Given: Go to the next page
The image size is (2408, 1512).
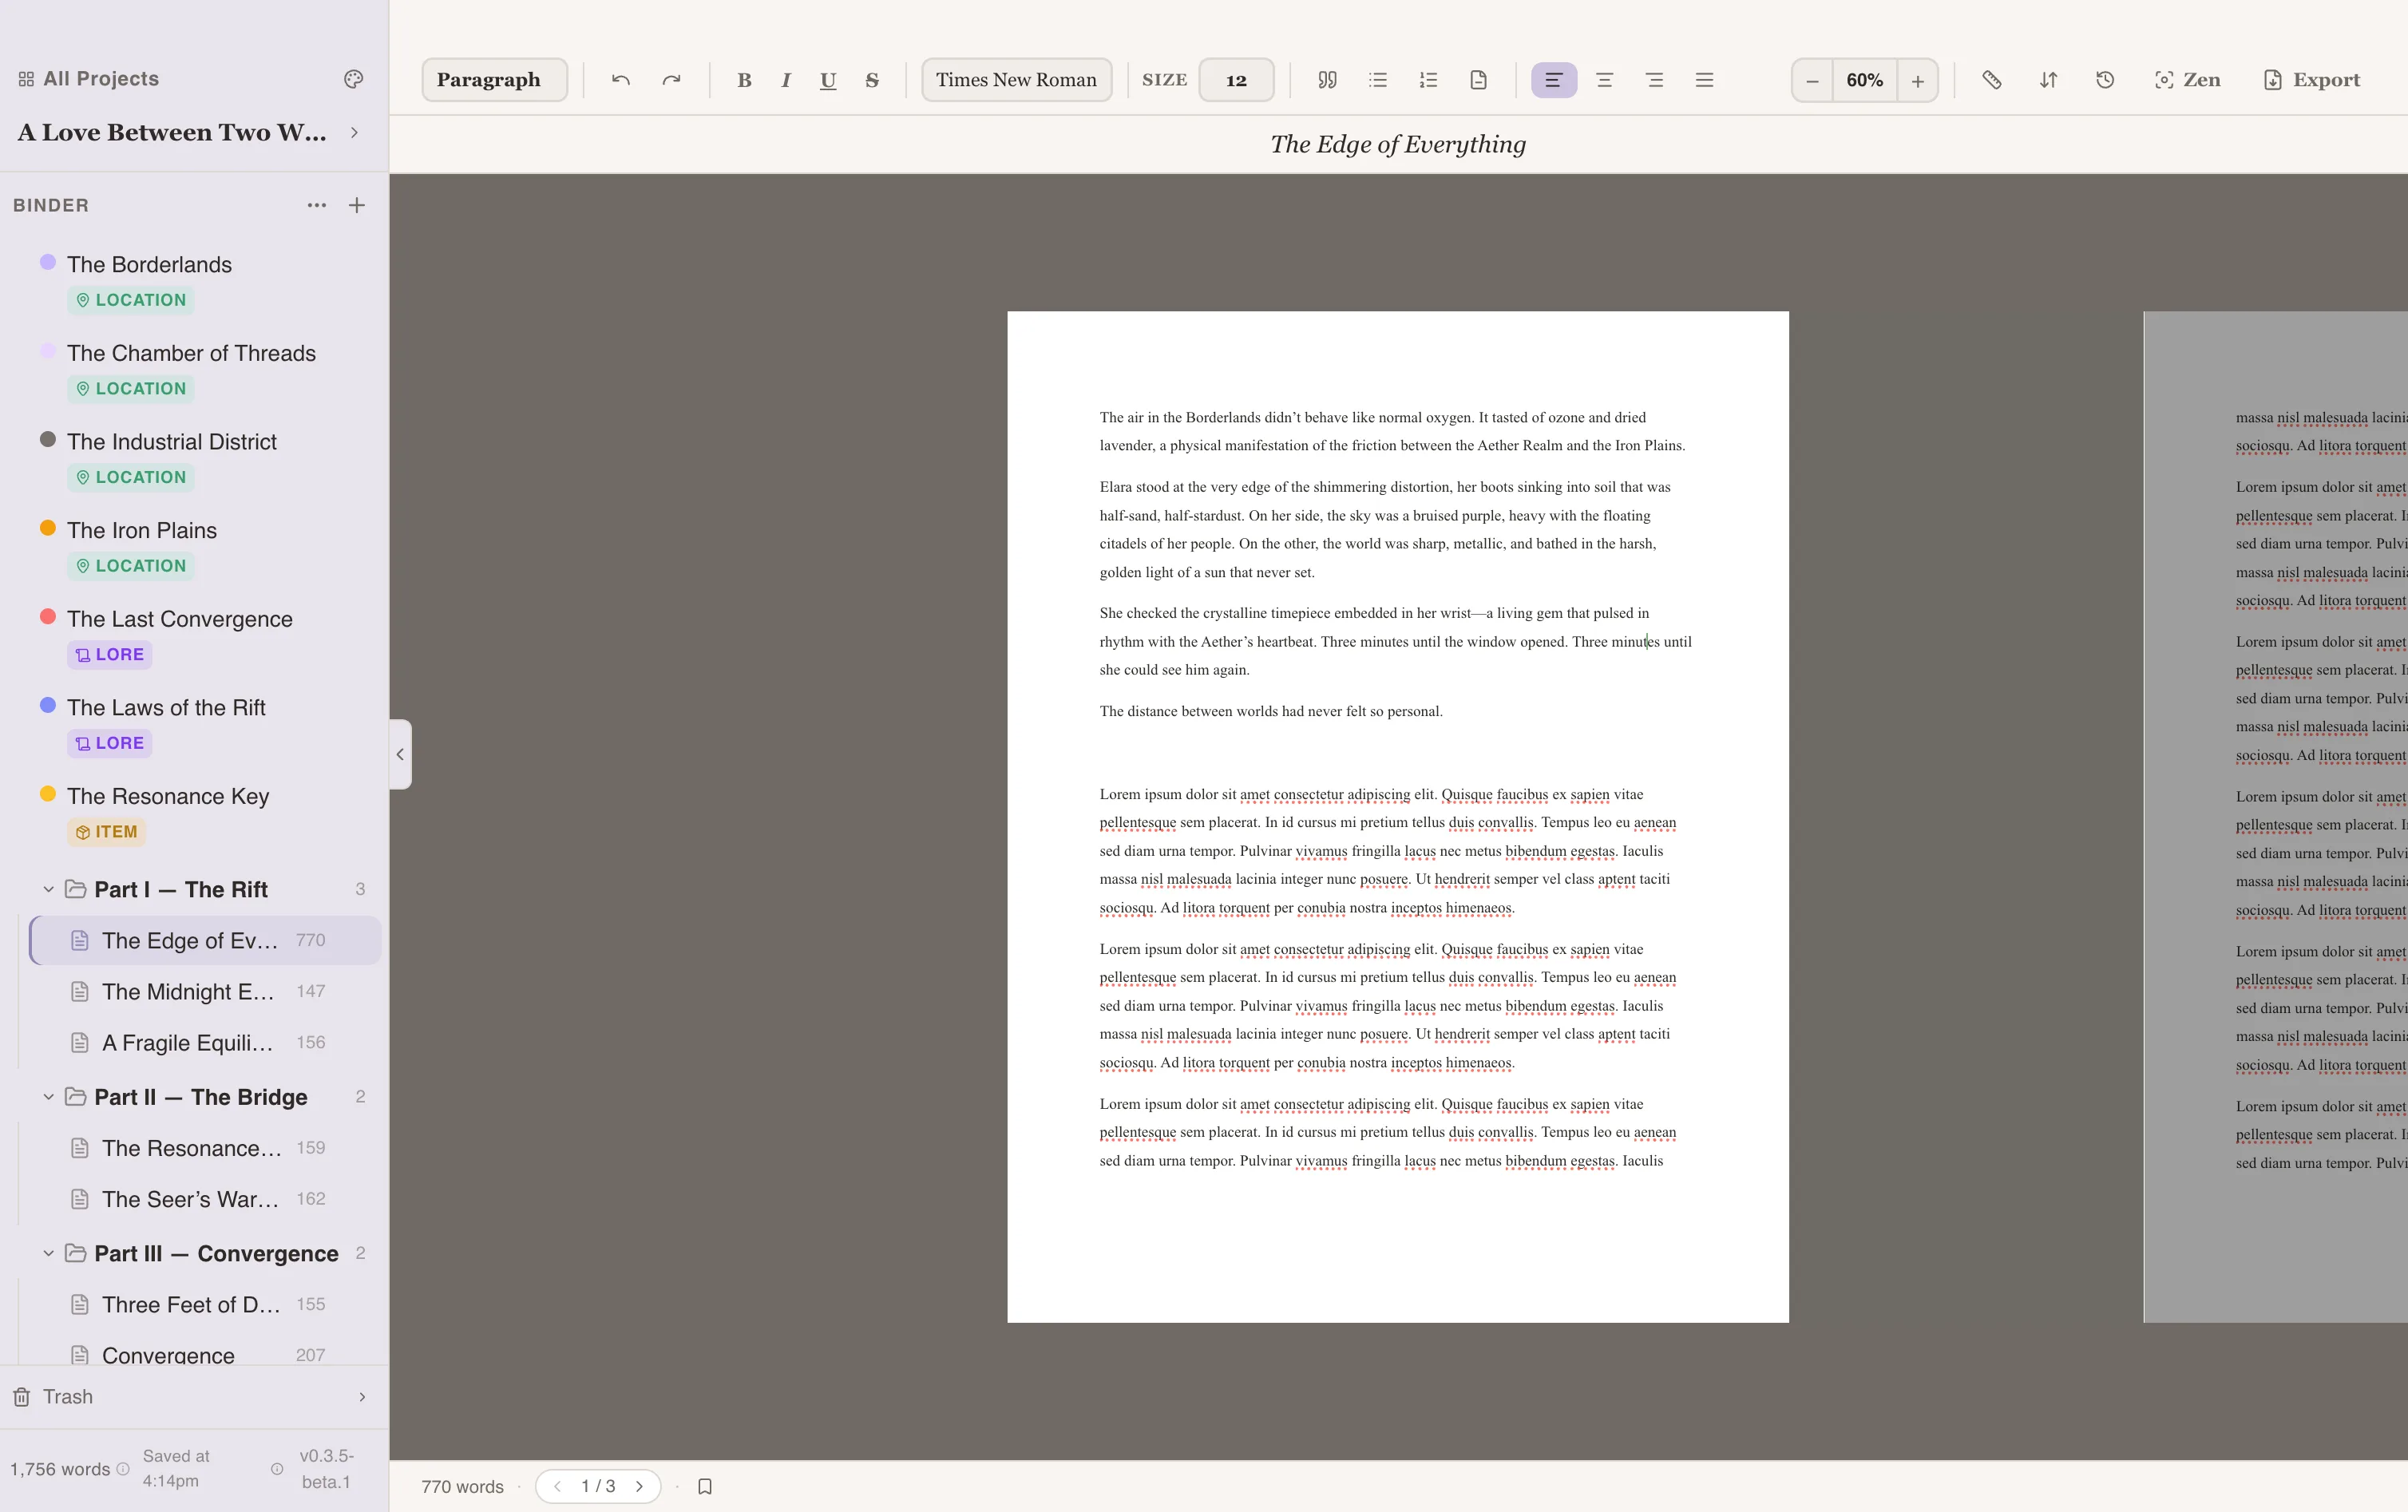Looking at the screenshot, I should (x=640, y=1487).
